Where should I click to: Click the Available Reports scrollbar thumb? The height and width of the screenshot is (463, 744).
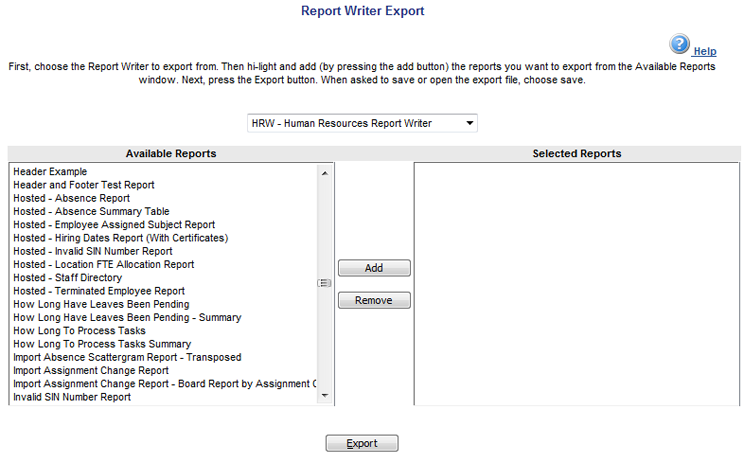324,283
